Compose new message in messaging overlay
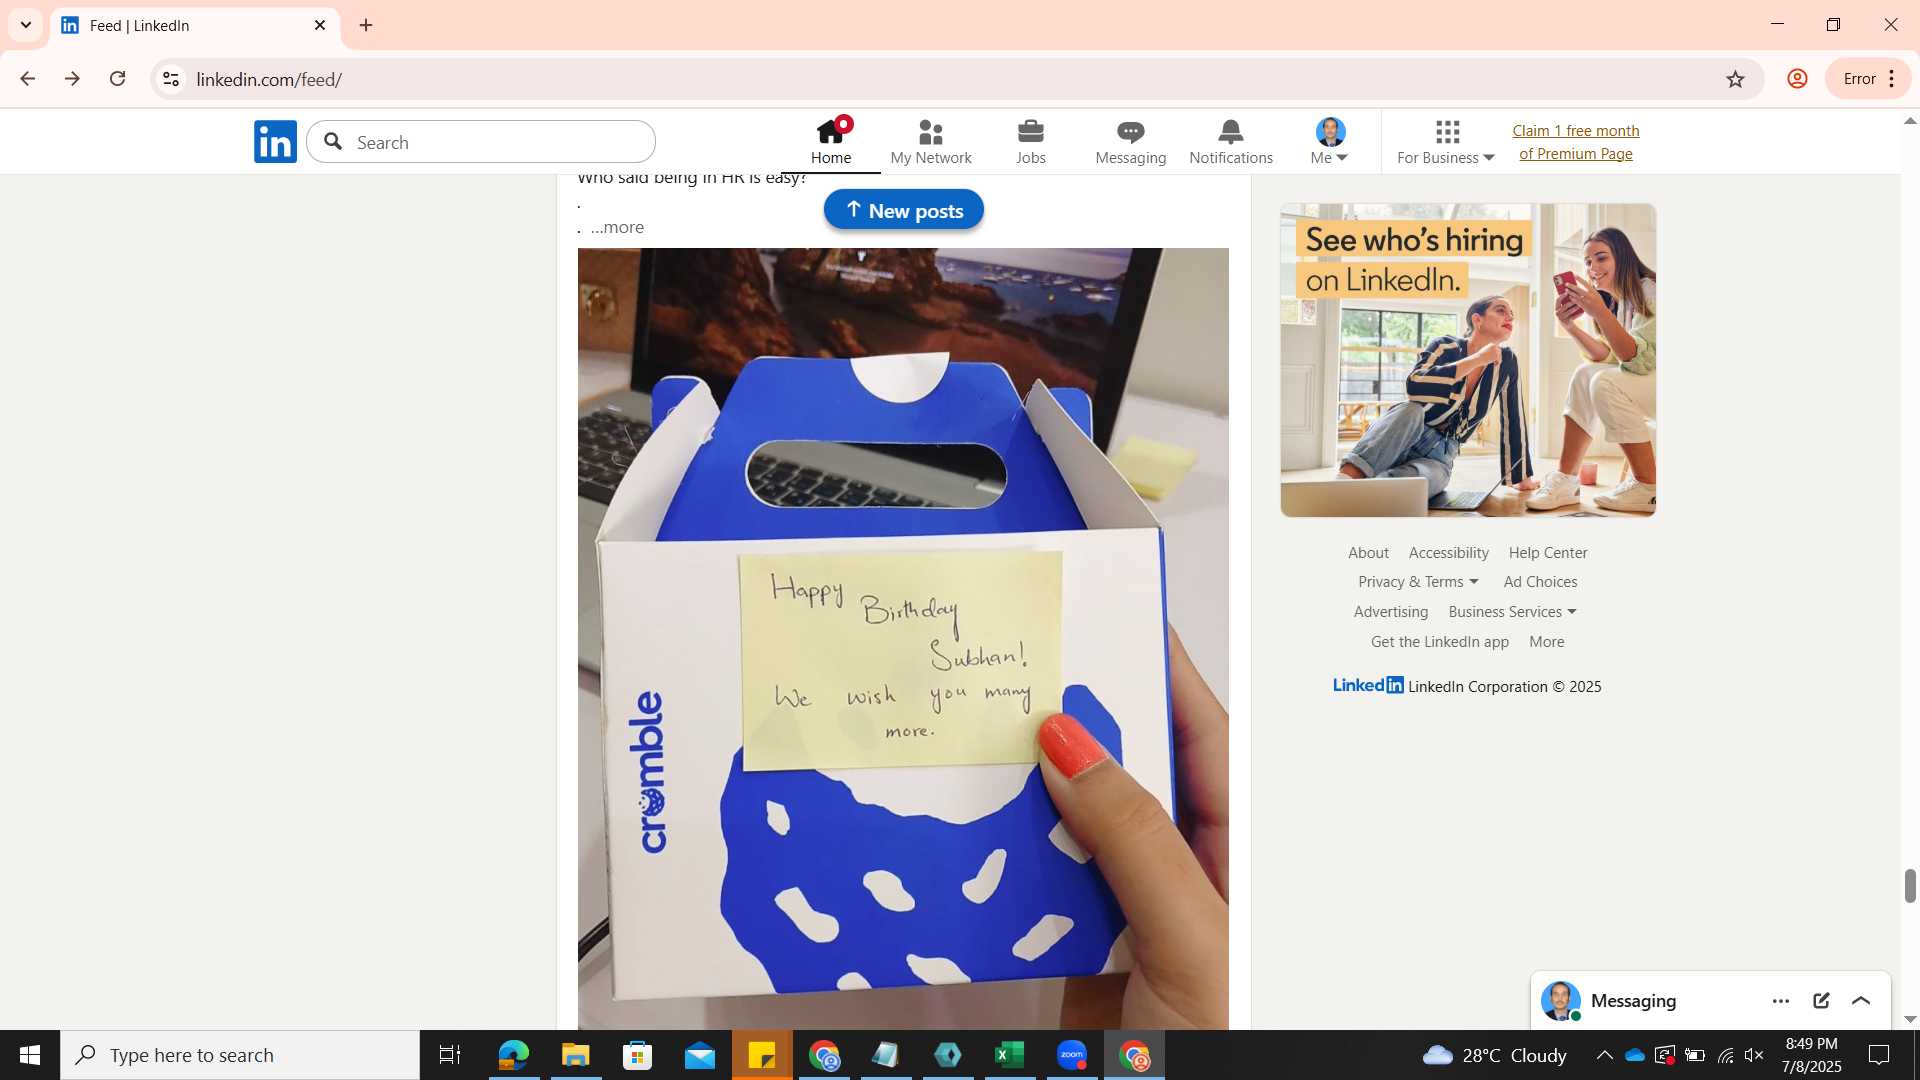The image size is (1920, 1080). (x=1821, y=1001)
